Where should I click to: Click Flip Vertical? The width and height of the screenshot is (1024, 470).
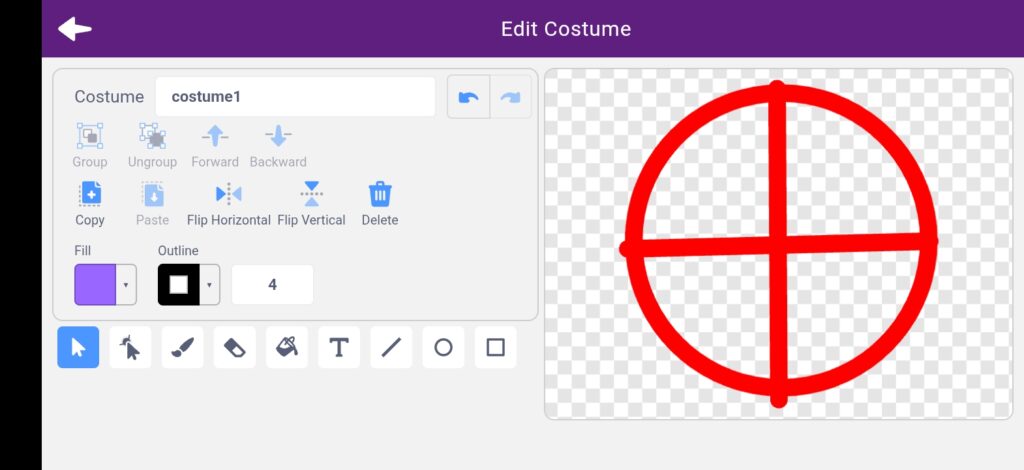pos(311,203)
